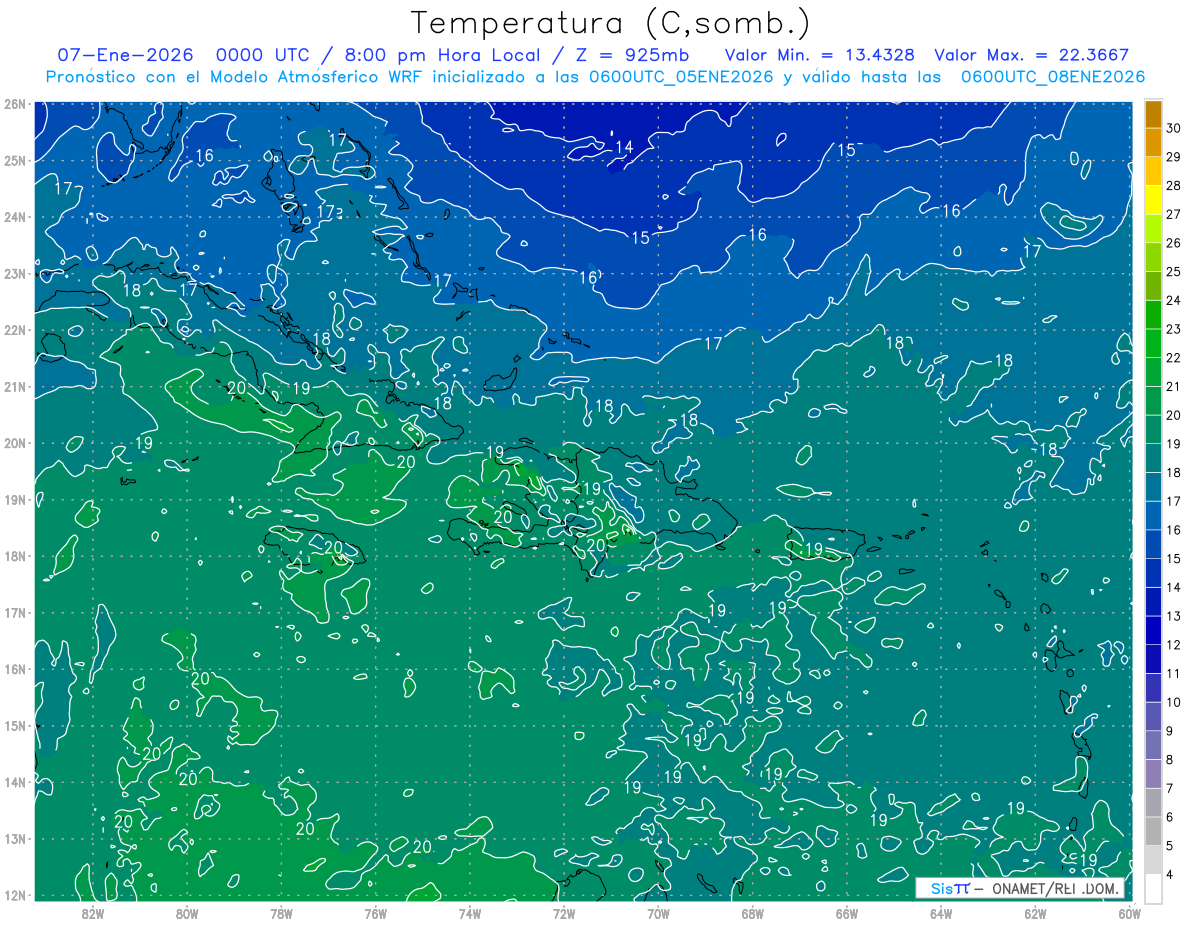
Task: Click the title "Temperatura (C,somb.)"
Action: (x=610, y=23)
